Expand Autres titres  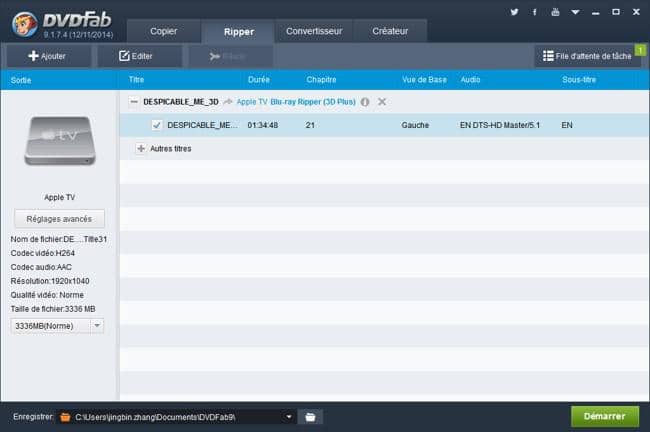[x=141, y=148]
